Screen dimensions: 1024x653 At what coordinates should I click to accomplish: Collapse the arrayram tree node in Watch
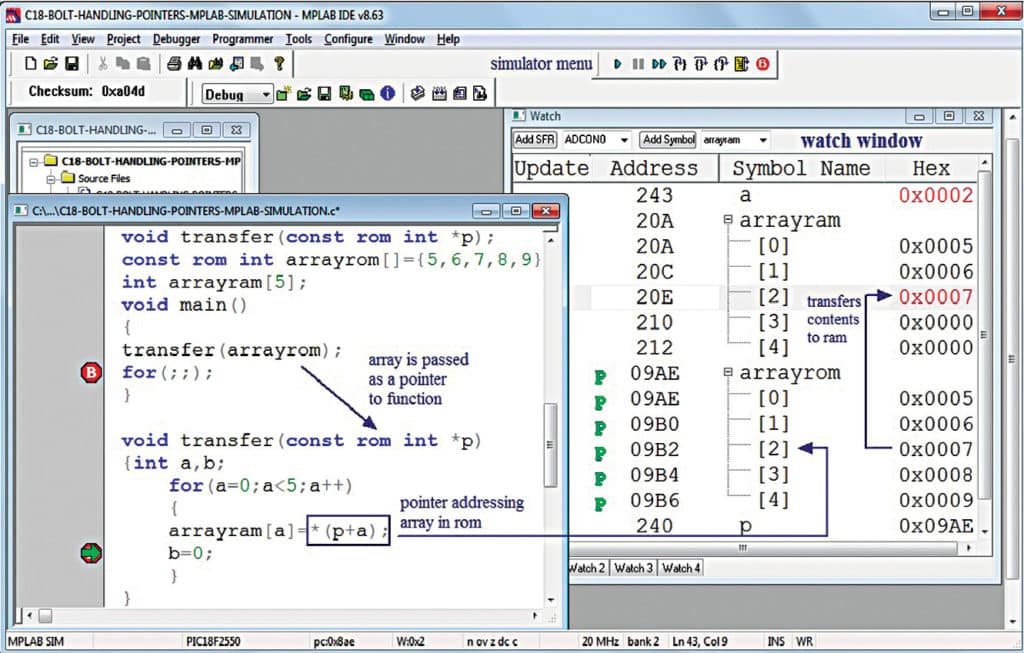729,220
